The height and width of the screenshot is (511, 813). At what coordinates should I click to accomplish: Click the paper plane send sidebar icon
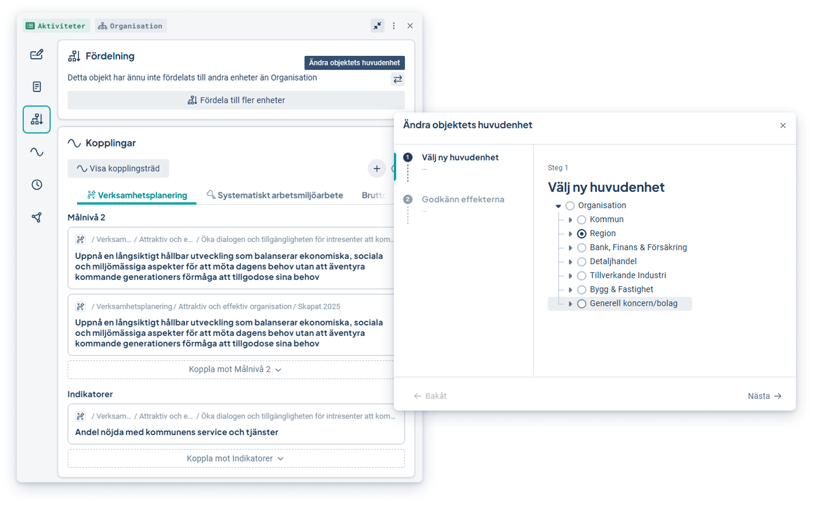(37, 217)
